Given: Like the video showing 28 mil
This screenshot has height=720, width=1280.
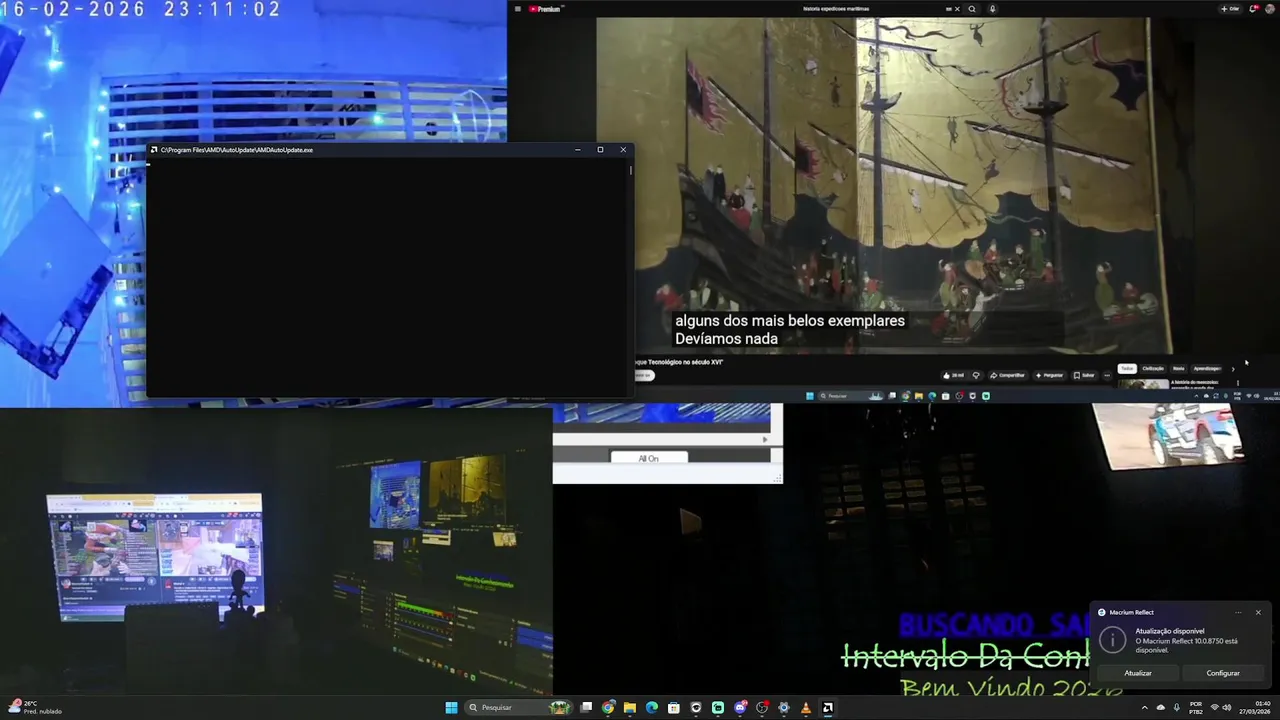Looking at the screenshot, I should coord(954,375).
